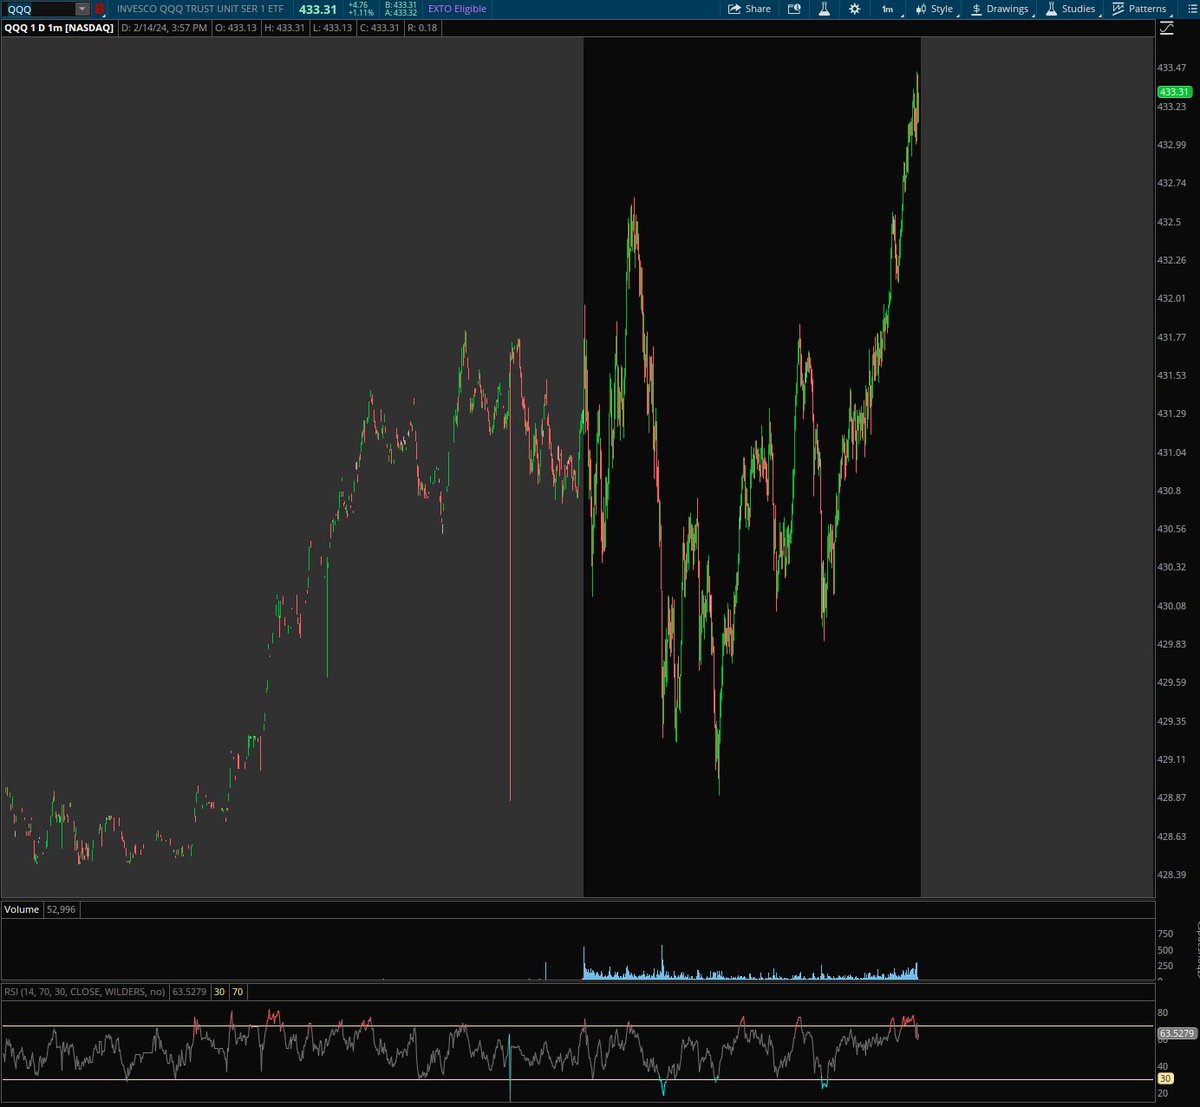This screenshot has width=1200, height=1107.
Task: Click the 433.47 price axis label
Action: [1171, 68]
